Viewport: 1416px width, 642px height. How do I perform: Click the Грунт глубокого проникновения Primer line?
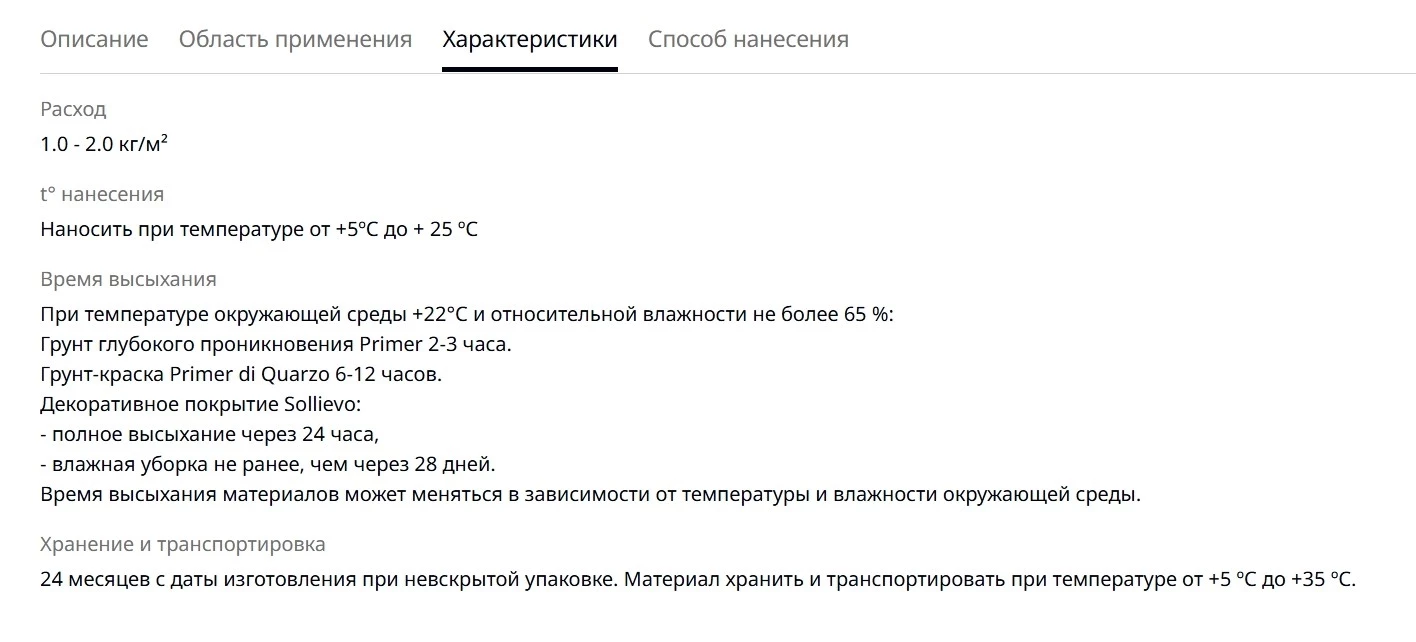coord(276,344)
